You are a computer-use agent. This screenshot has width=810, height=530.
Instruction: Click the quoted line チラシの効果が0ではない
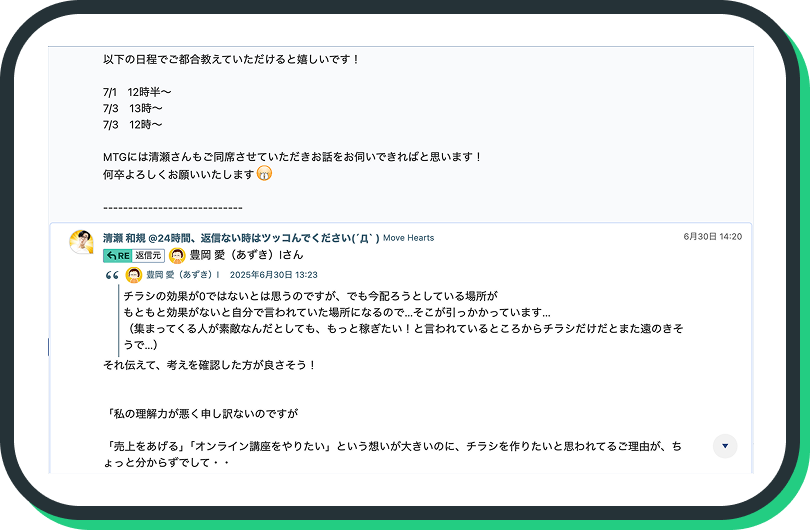click(310, 296)
